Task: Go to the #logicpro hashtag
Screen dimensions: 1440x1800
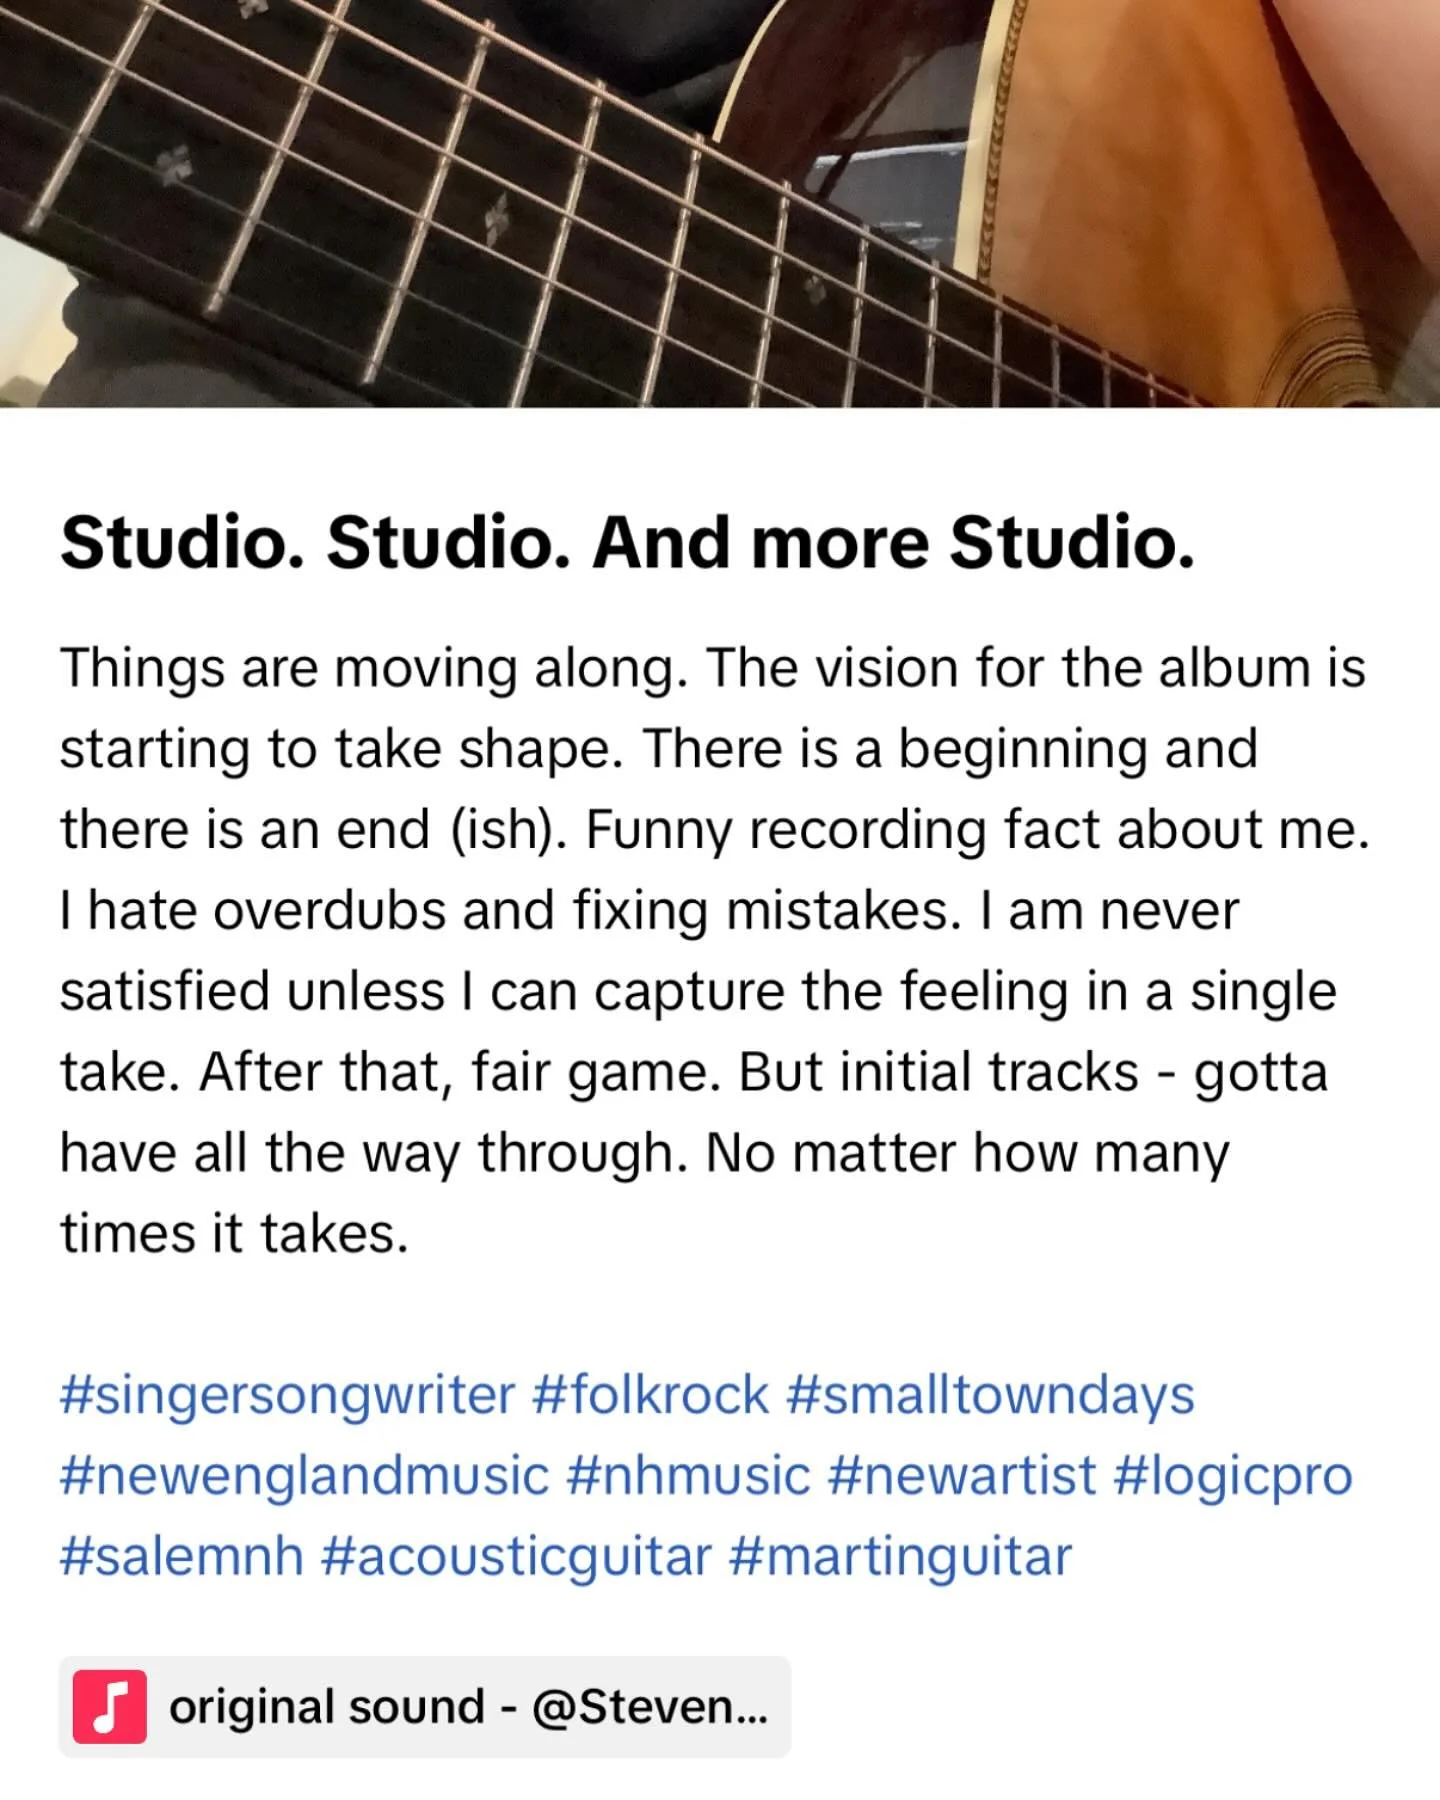Action: (x=1233, y=1476)
